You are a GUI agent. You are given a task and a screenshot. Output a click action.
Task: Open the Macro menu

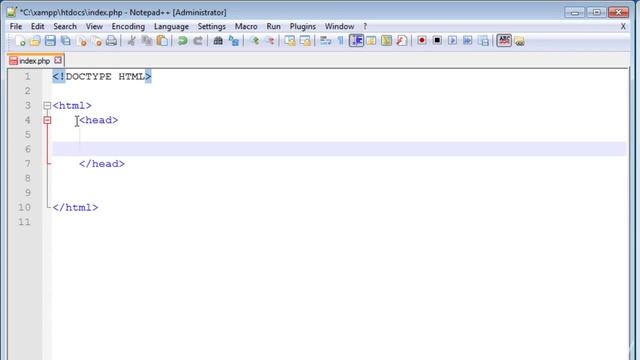click(246, 27)
